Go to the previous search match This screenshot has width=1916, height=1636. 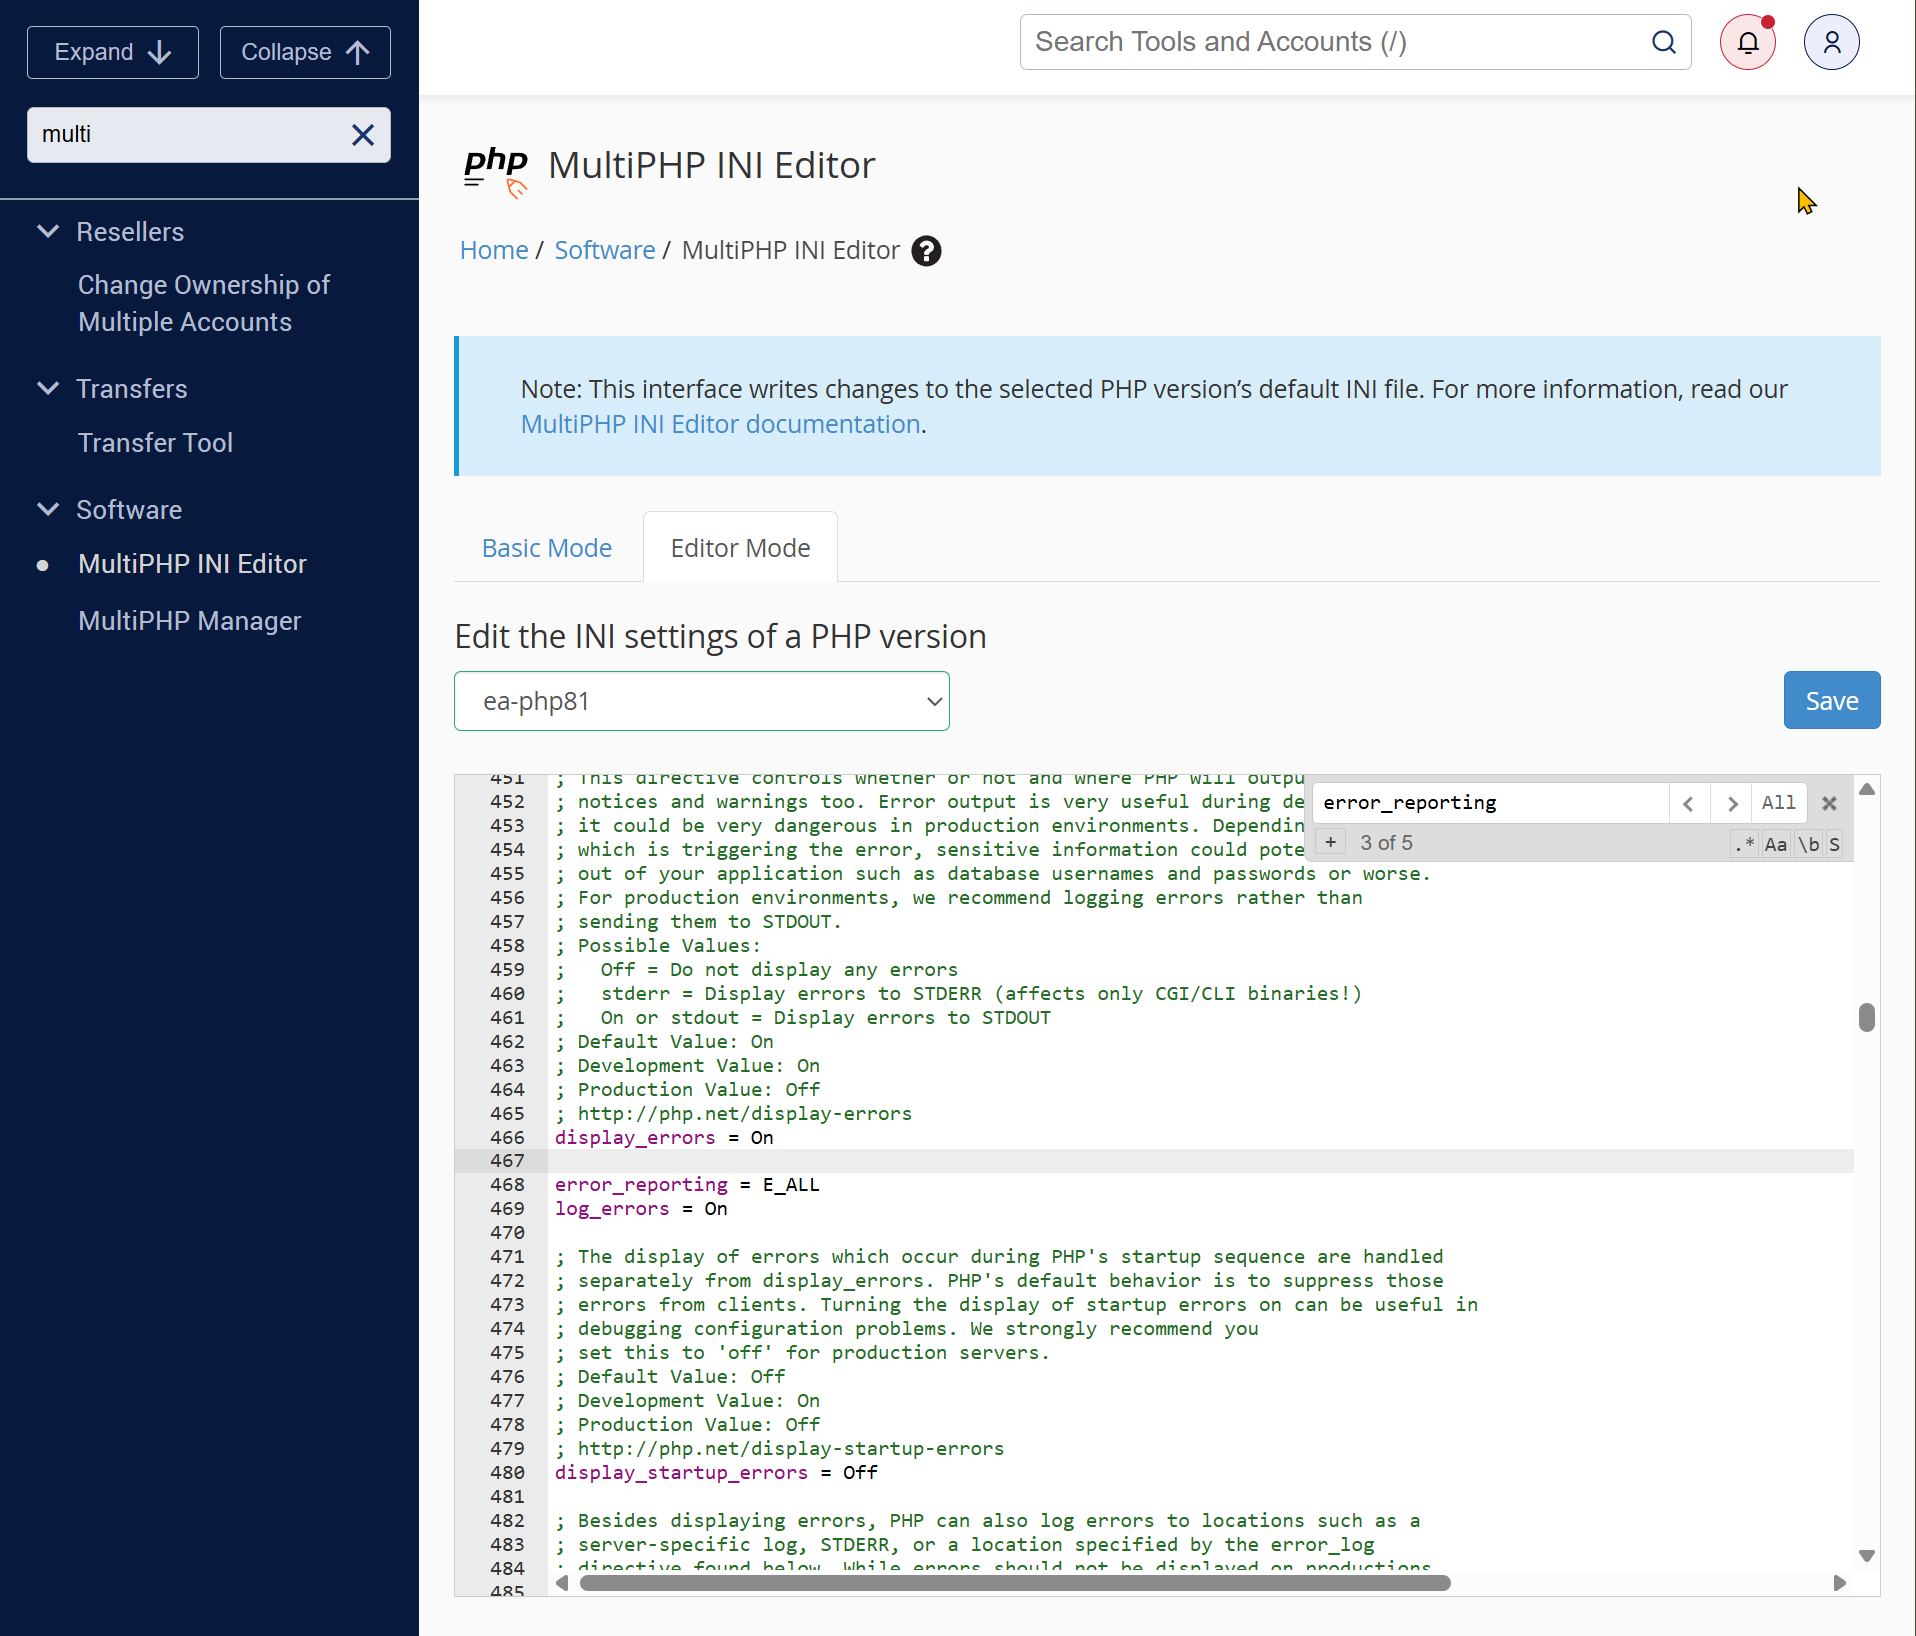(x=1688, y=803)
